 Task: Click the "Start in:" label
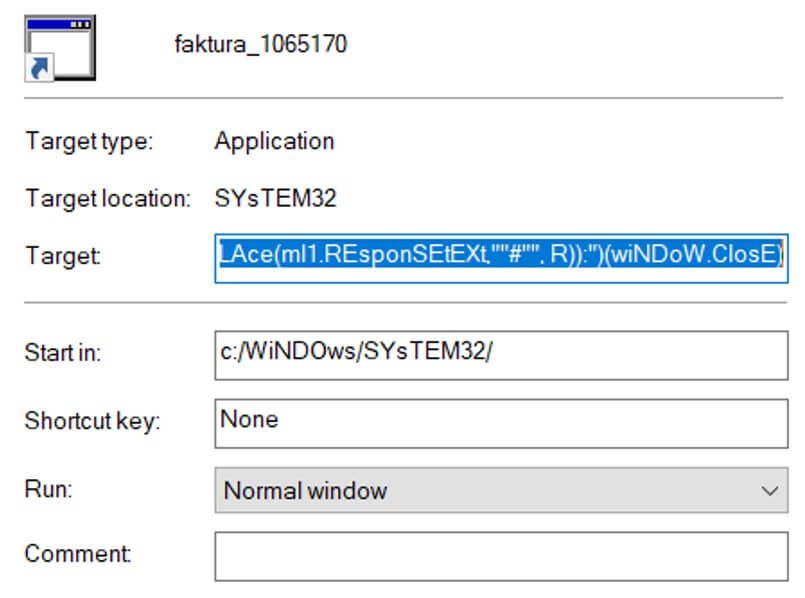click(63, 353)
